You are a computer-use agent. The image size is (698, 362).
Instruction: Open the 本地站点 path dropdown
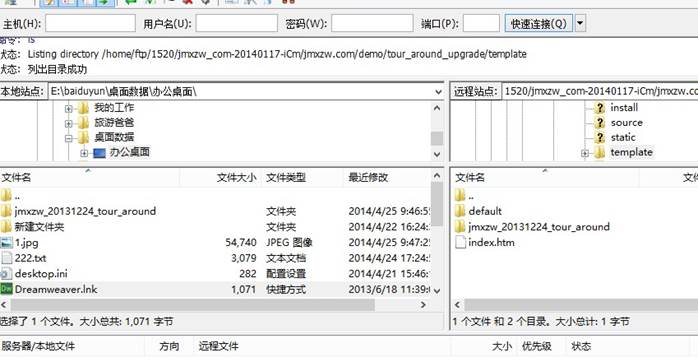[438, 92]
